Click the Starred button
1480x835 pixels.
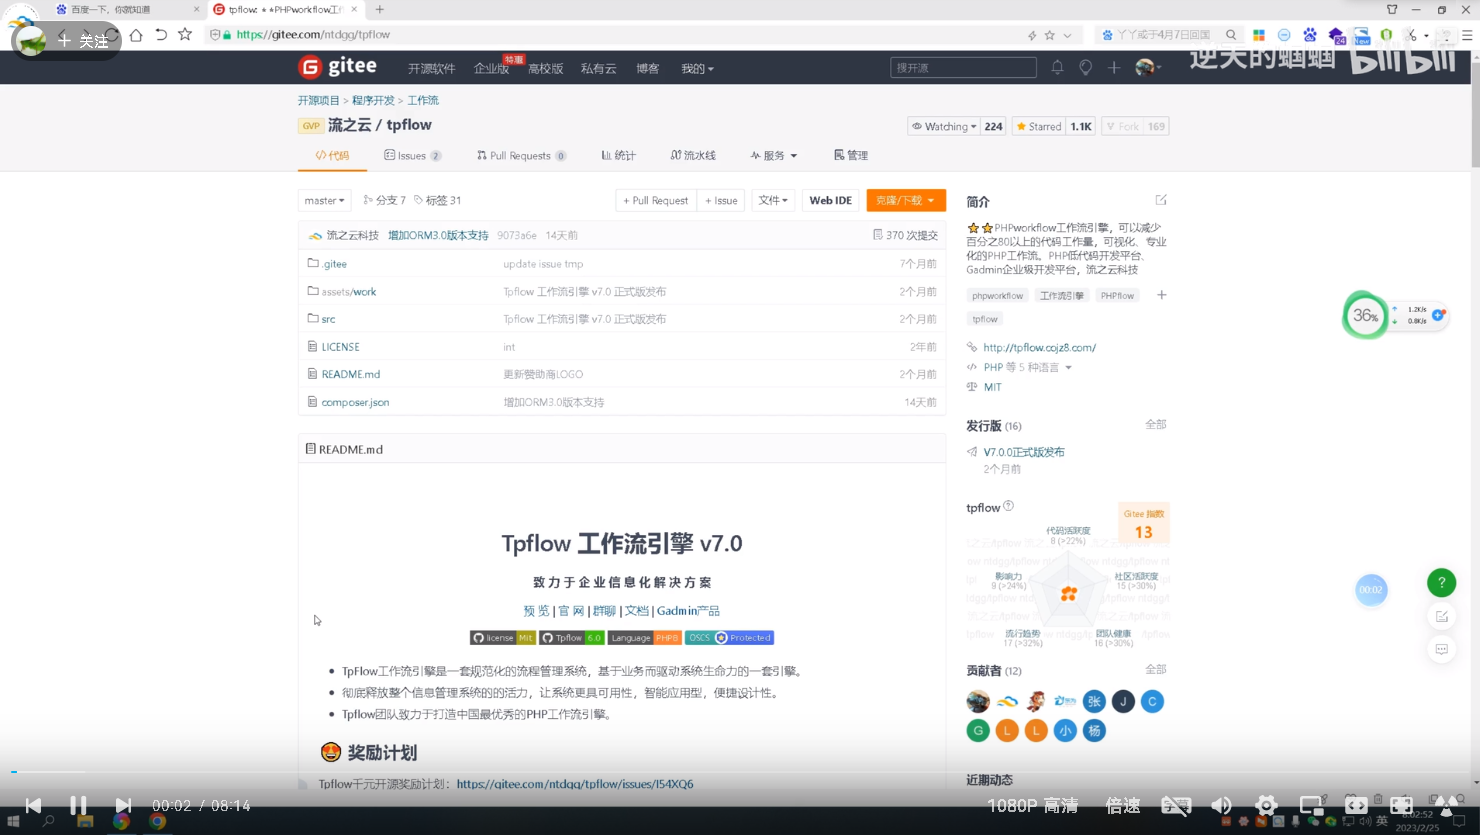(x=1038, y=126)
